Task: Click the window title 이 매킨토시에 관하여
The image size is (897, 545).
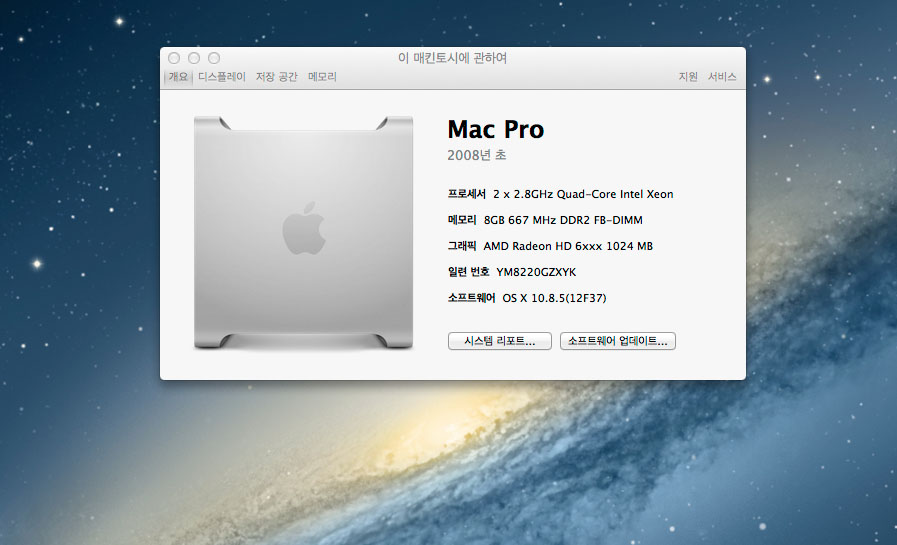Action: click(x=453, y=58)
